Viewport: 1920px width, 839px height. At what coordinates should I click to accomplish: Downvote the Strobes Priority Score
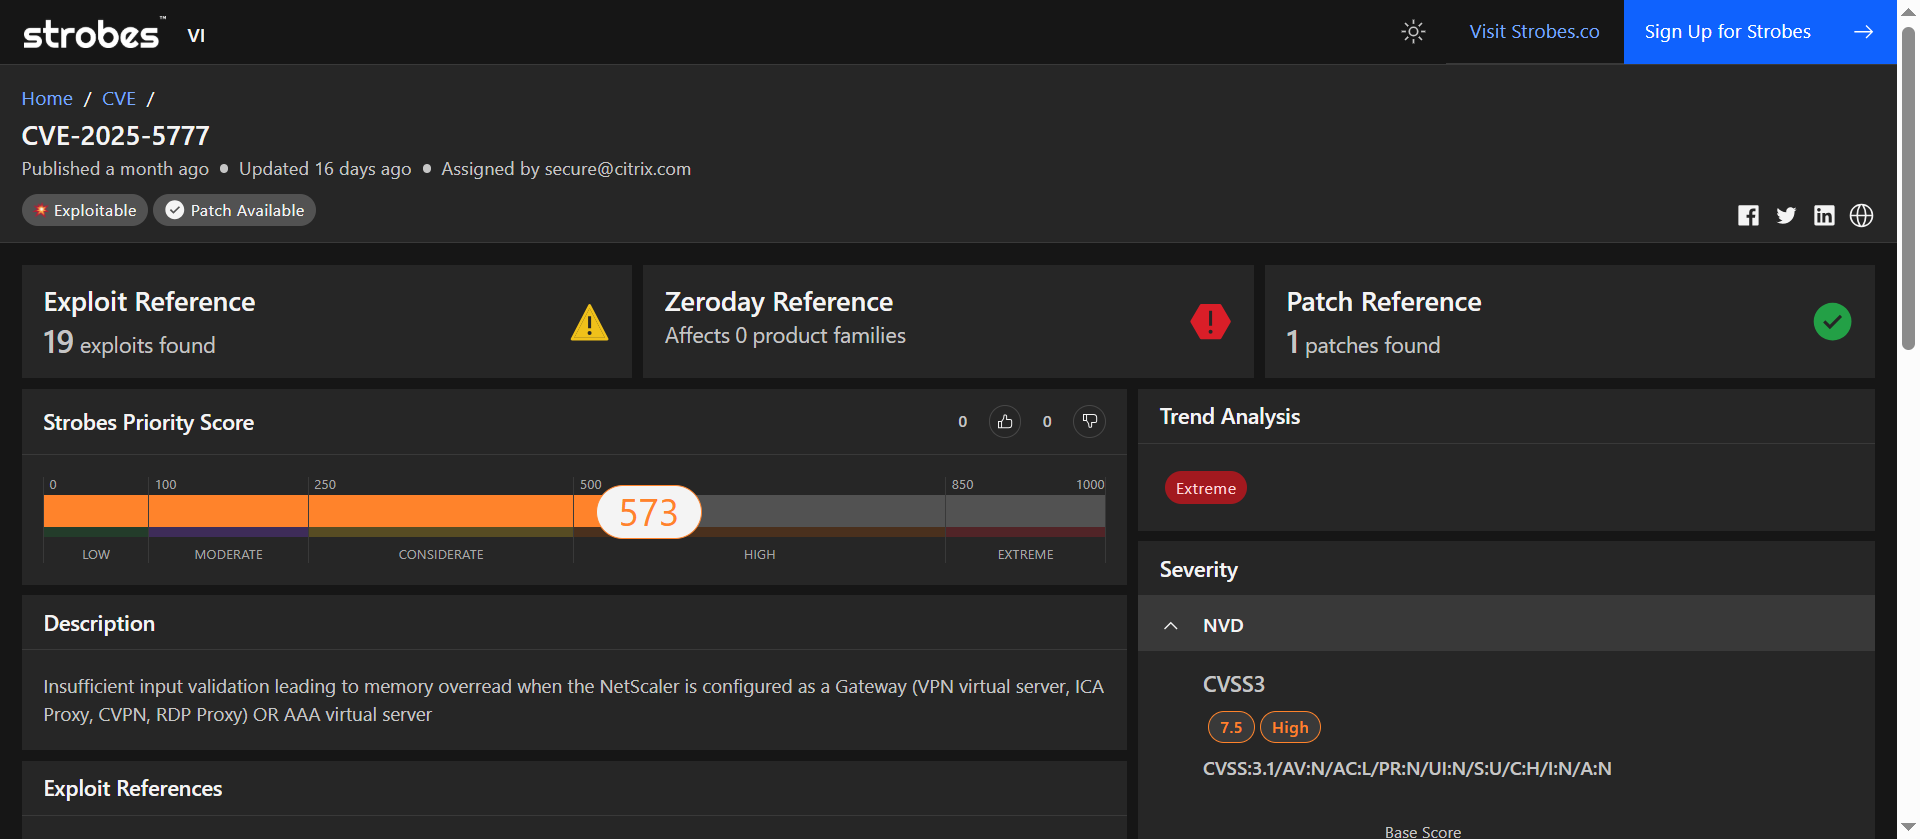click(1089, 422)
